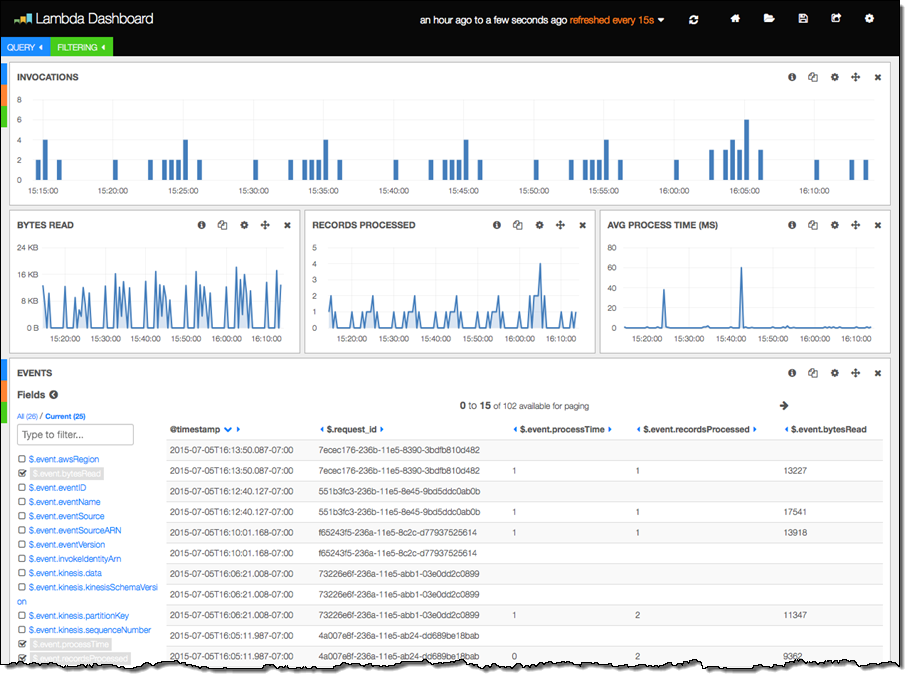Image resolution: width=910 pixels, height=679 pixels.
Task: Toggle sort arrow on @timestamp column
Action: (x=228, y=429)
